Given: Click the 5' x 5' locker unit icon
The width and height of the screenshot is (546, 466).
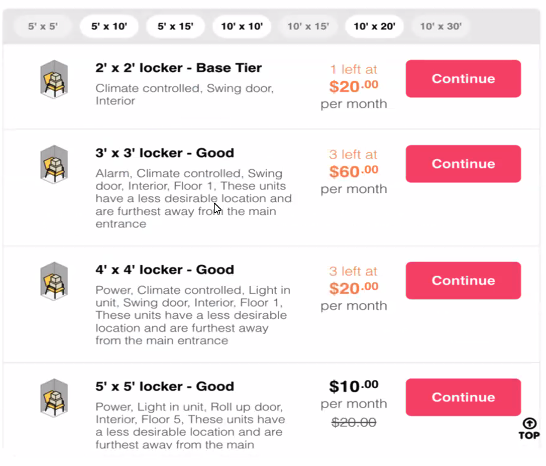Looking at the screenshot, I should tap(54, 397).
